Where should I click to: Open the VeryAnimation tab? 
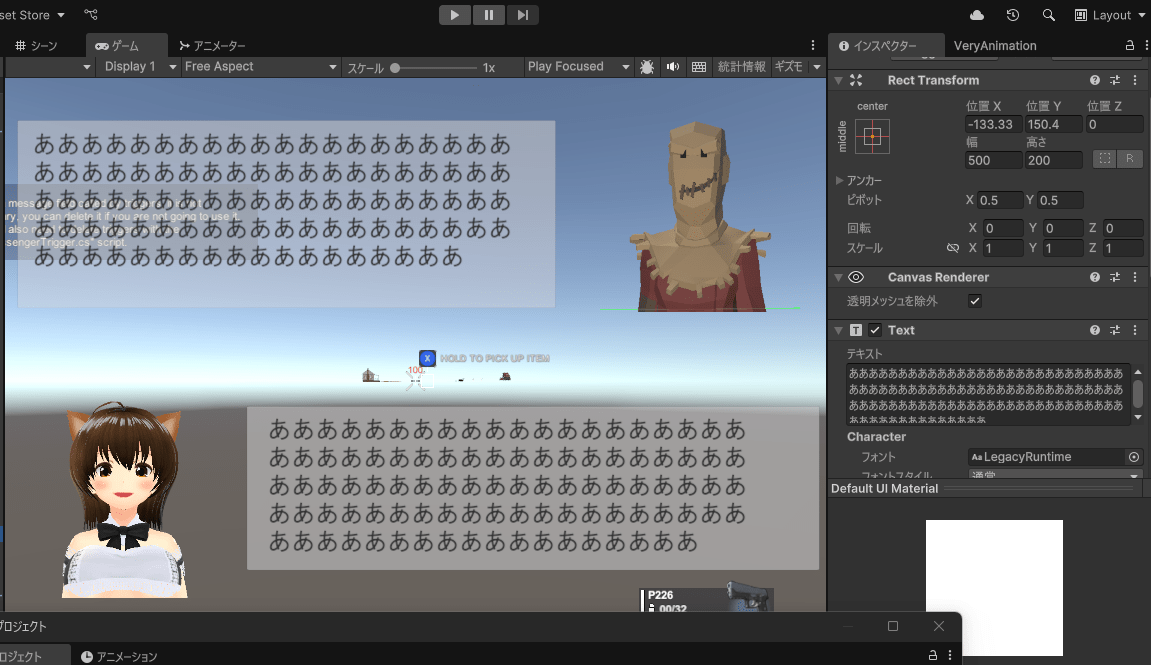tap(994, 46)
